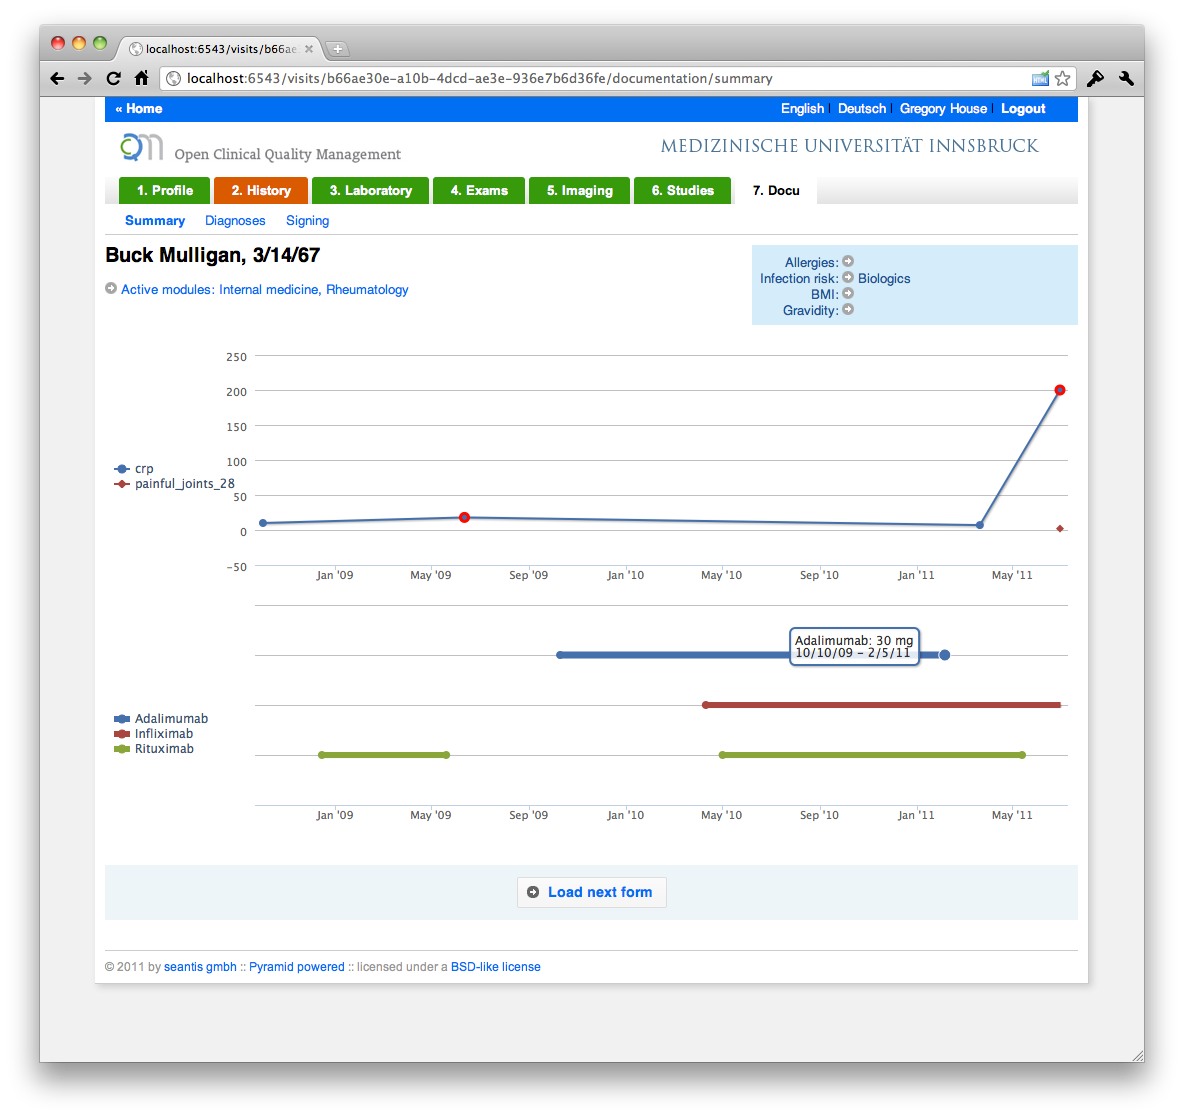The image size is (1184, 1117).
Task: Click the second Rituximab bar from 2010
Action: coord(872,755)
